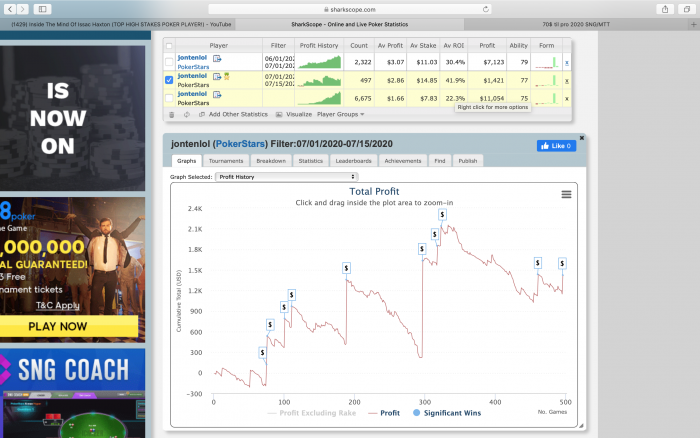Image resolution: width=700 pixels, height=438 pixels.
Task: Open the T&C Apply link in ad
Action: point(58,305)
